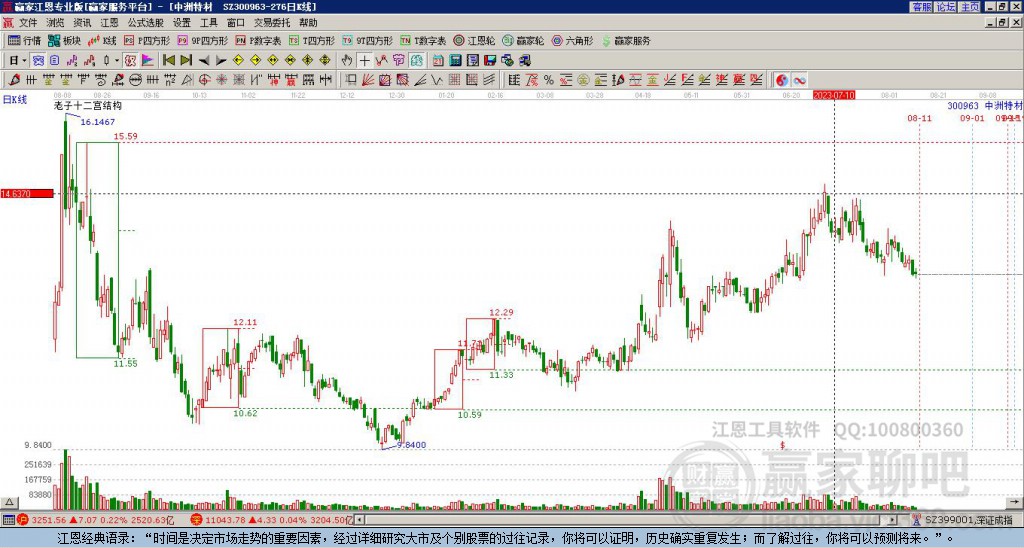The width and height of the screenshot is (1024, 548).
Task: Expand the 日 period dropdown
Action: [24, 60]
